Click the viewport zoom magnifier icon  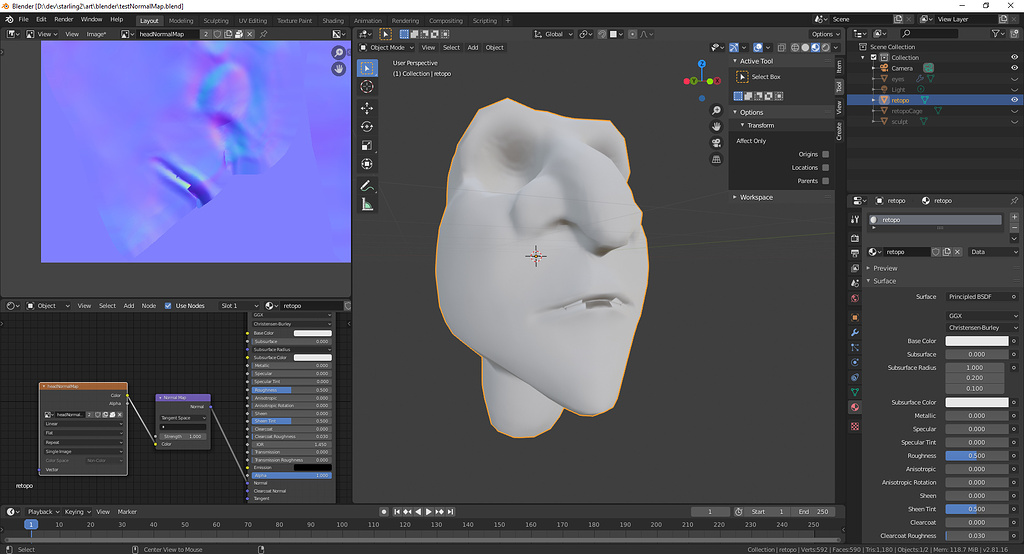(716, 110)
